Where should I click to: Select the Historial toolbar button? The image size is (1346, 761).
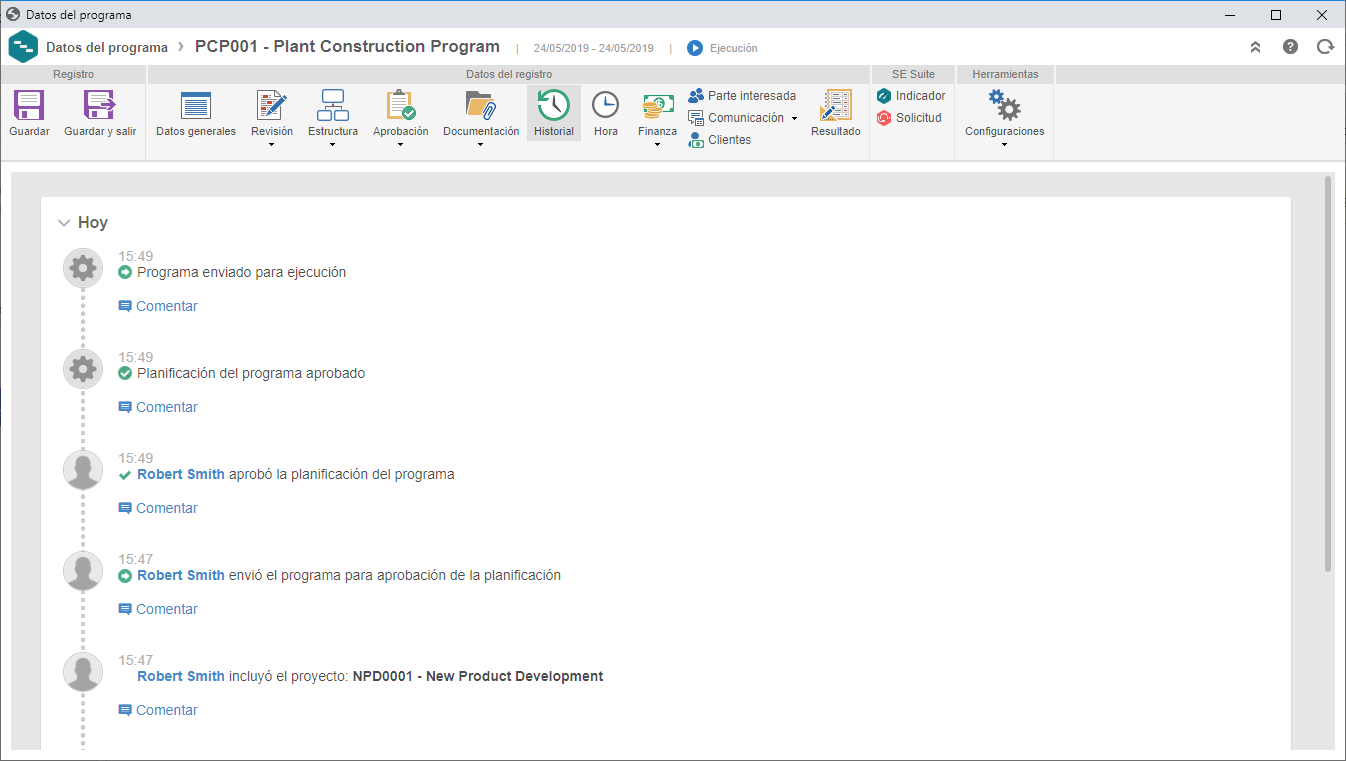(x=554, y=113)
